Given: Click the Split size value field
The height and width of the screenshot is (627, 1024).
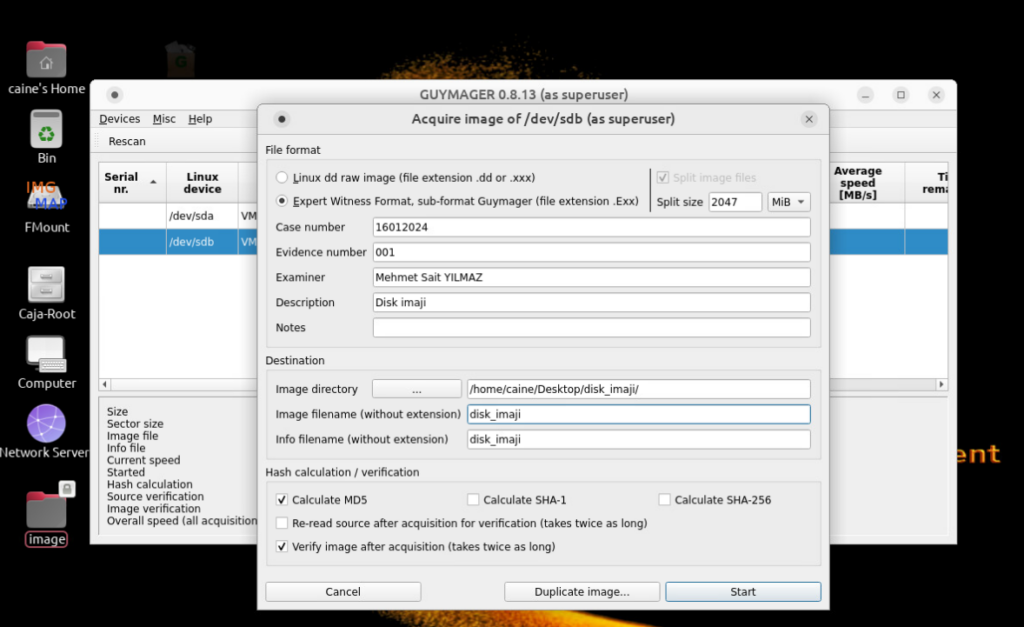Looking at the screenshot, I should (x=735, y=202).
